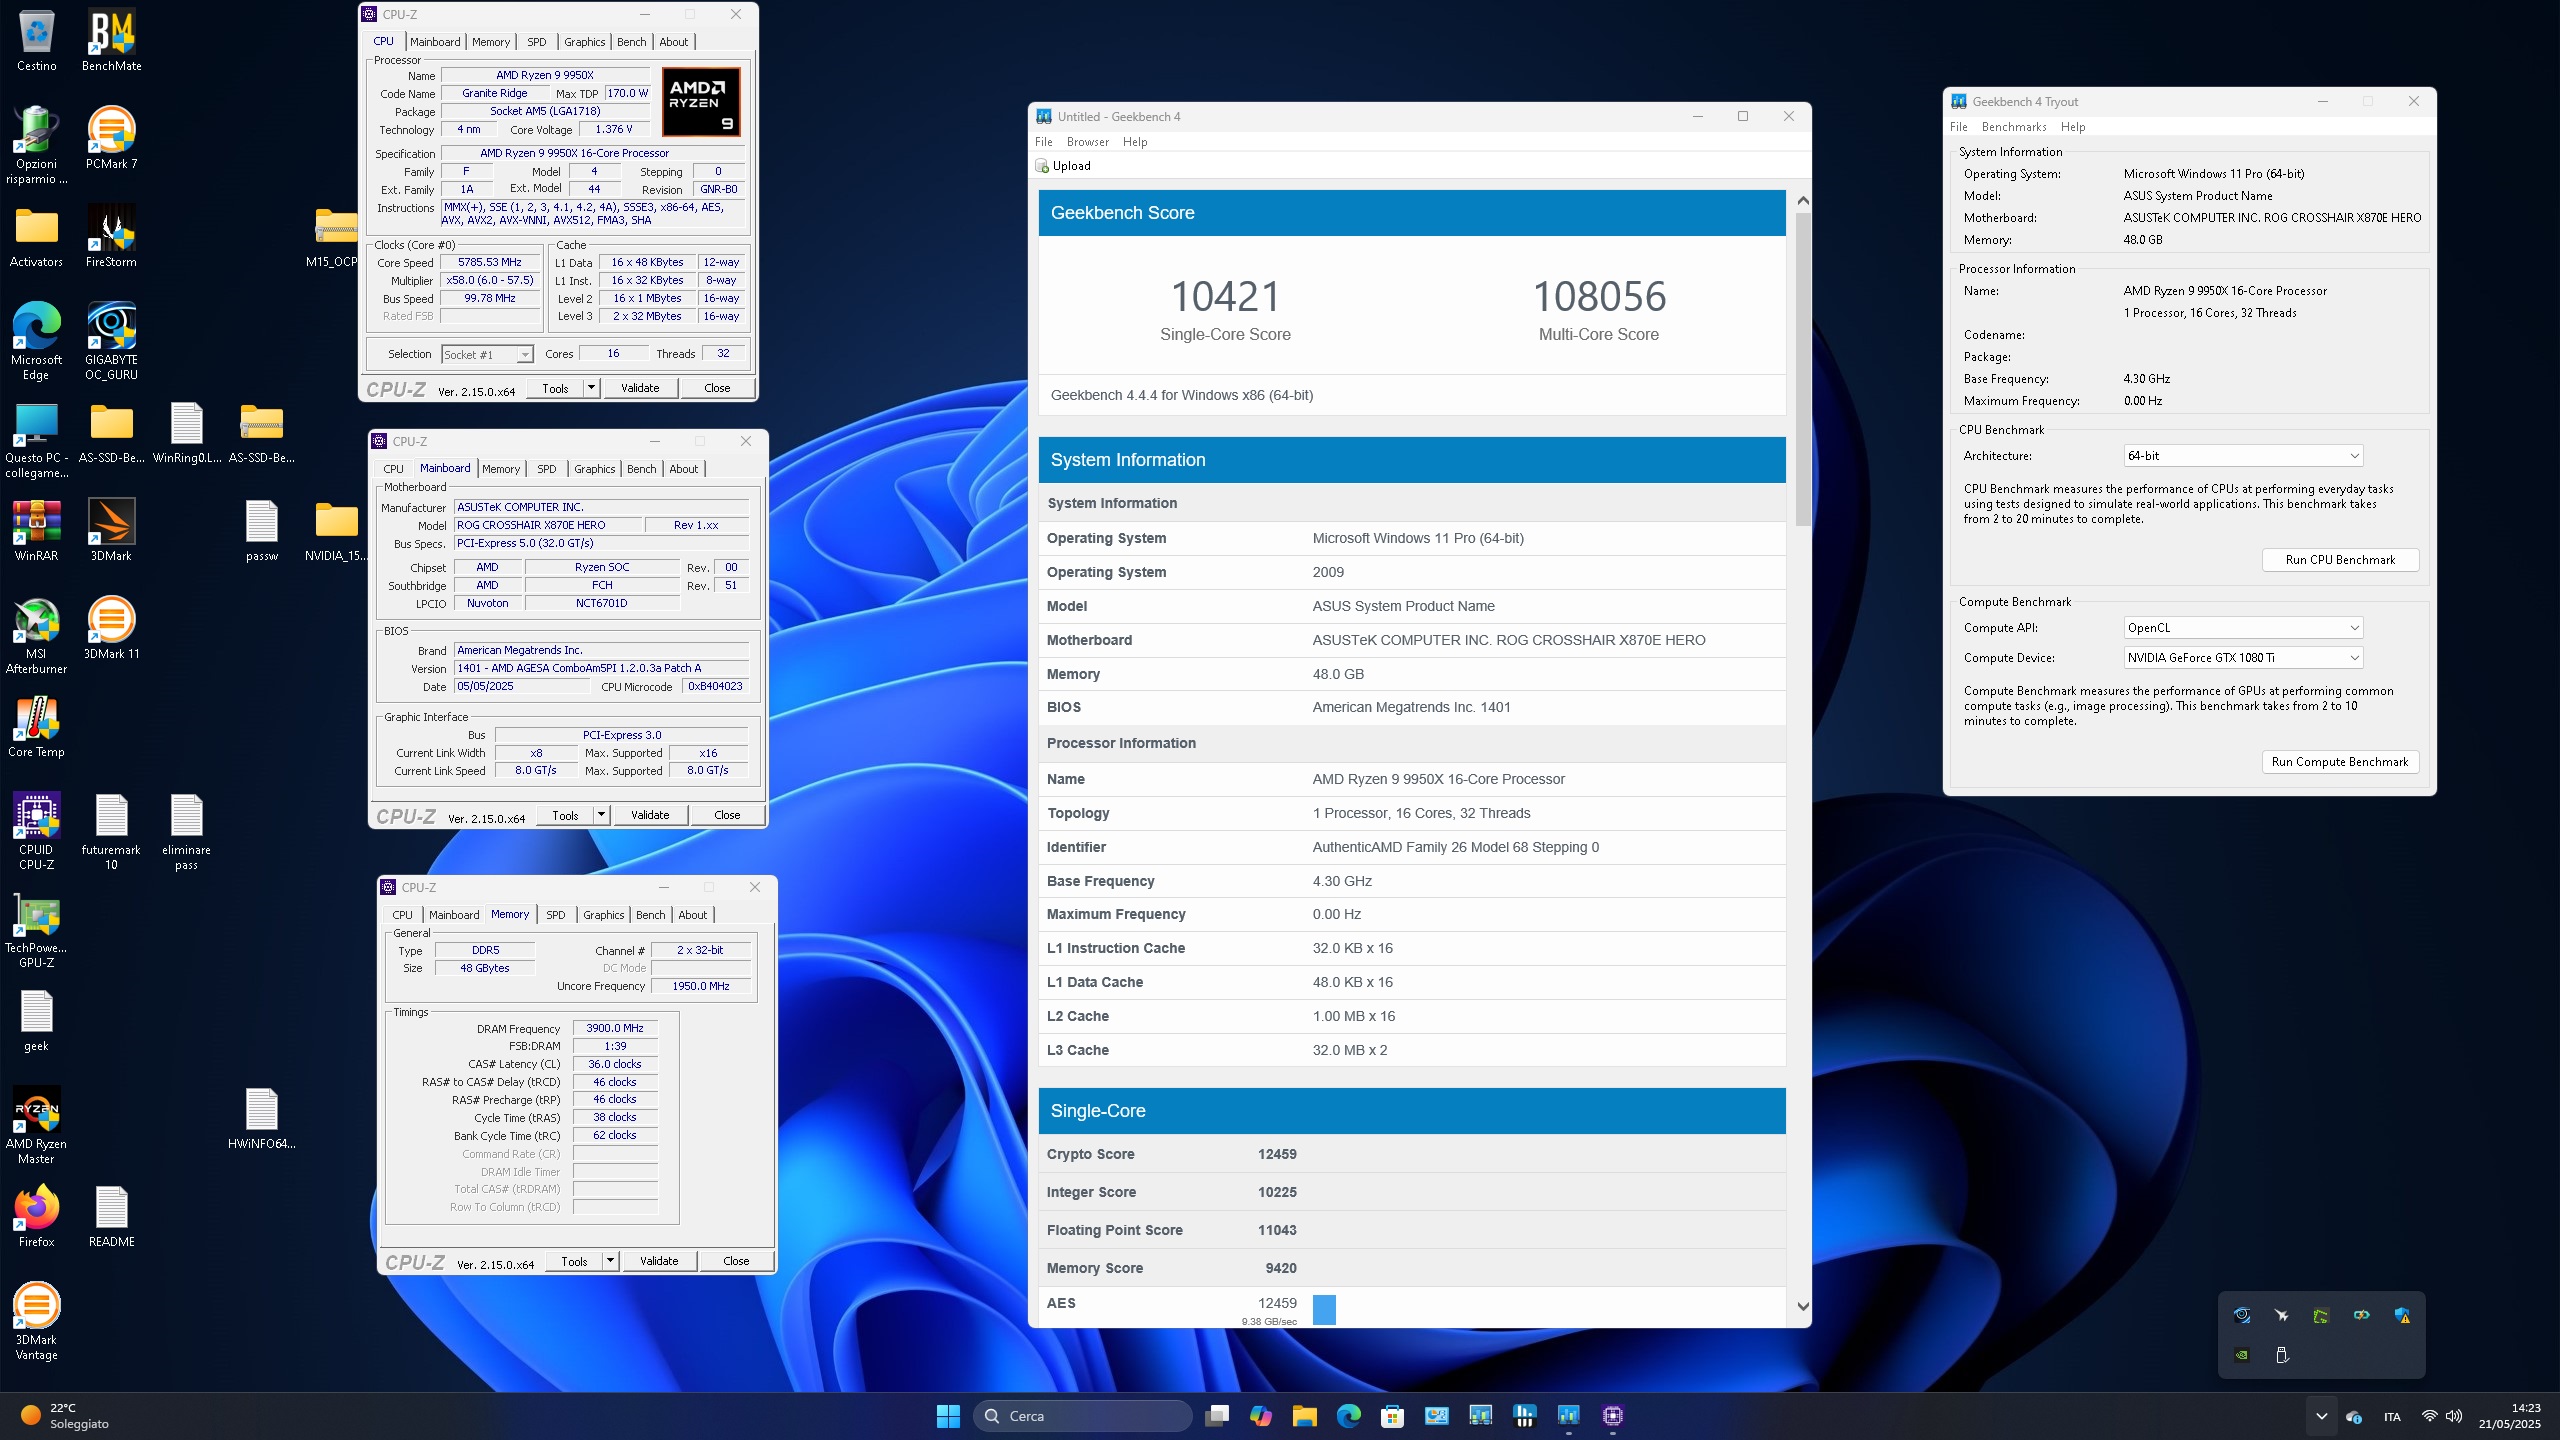Click Validate in the top CPU-Z window
The image size is (2560, 1440).
pos(640,388)
